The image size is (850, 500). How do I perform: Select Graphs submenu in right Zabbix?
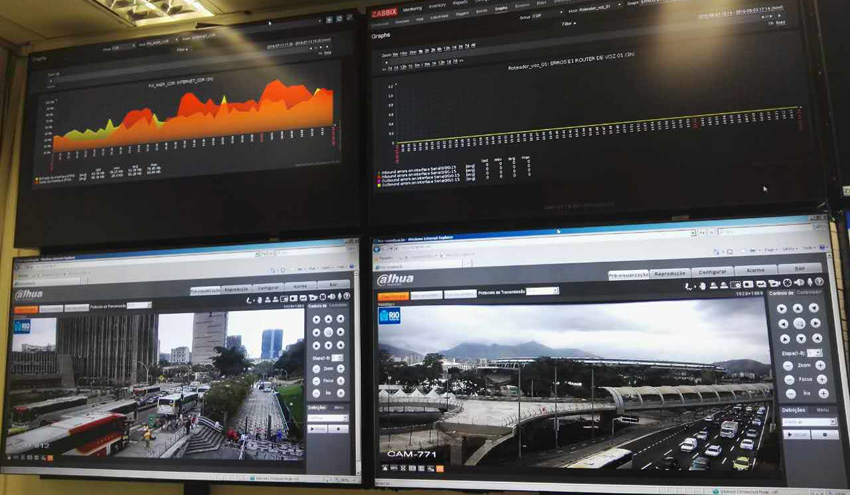pyautogui.click(x=501, y=9)
